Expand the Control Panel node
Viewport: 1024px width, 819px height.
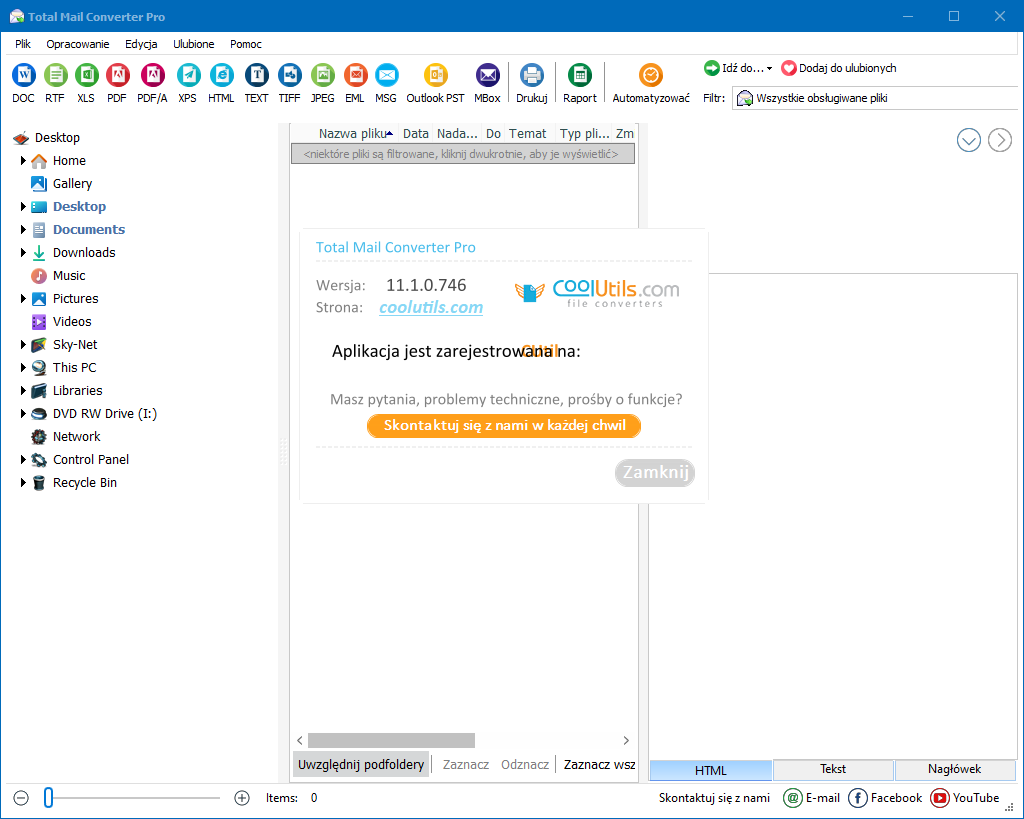click(x=23, y=459)
